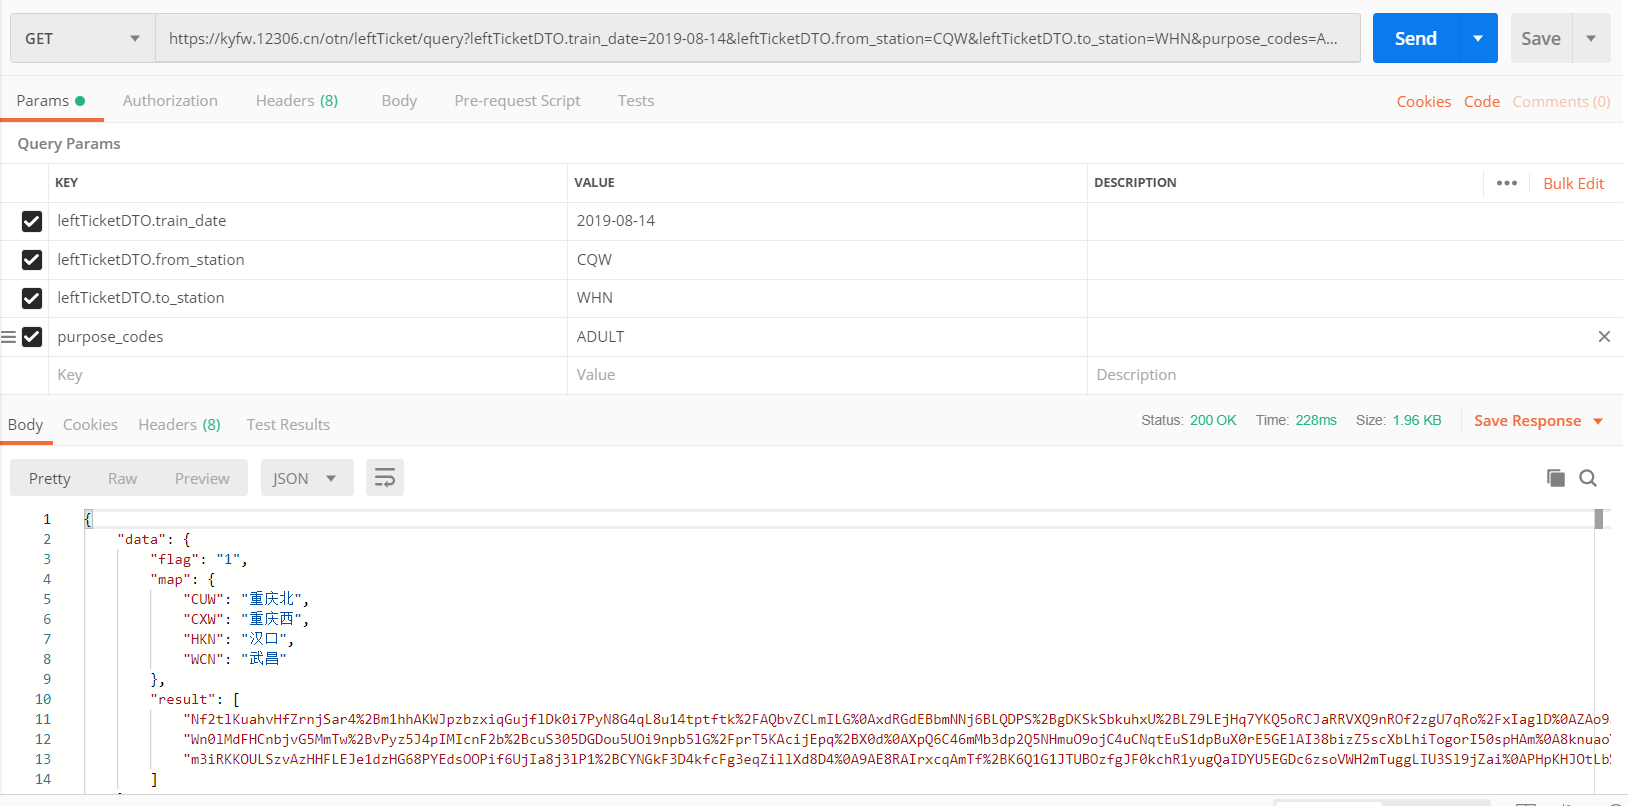This screenshot has height=806, width=1628.
Task: View the Test Results tab
Action: pos(288,425)
